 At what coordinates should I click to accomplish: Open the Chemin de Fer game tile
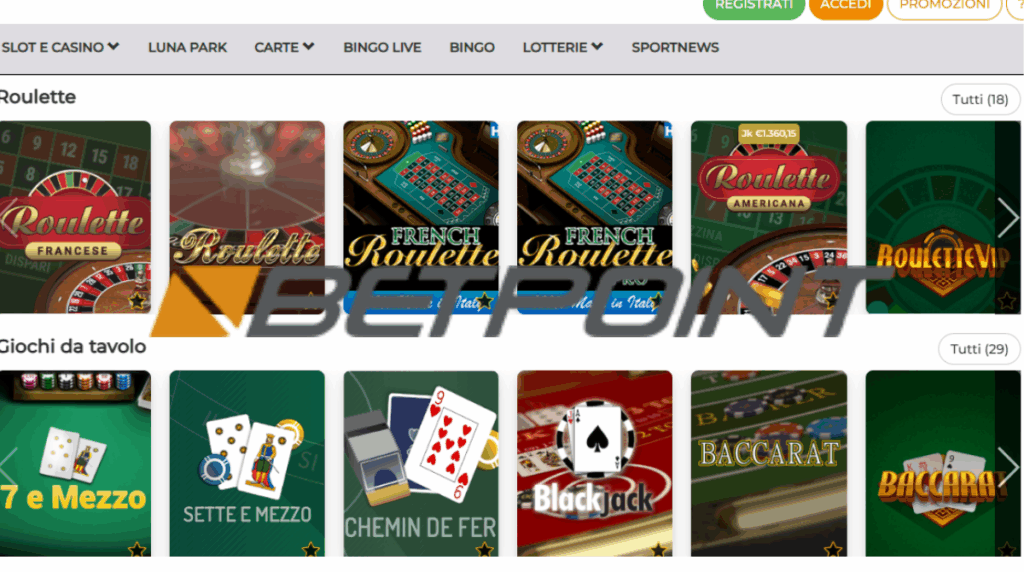(421, 464)
